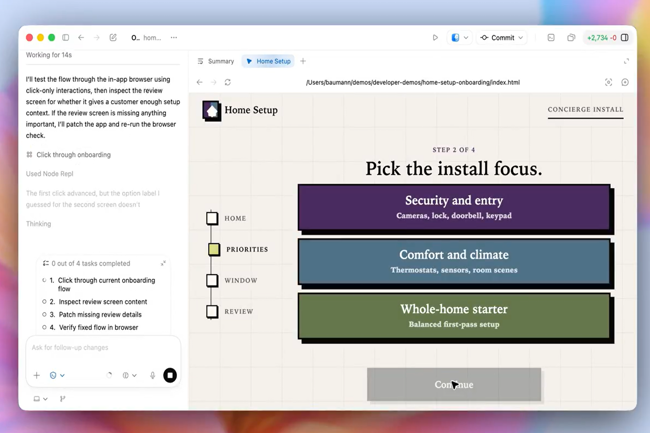This screenshot has width=650, height=433.
Task: Click the plus icon to add attachment
Action: point(37,375)
